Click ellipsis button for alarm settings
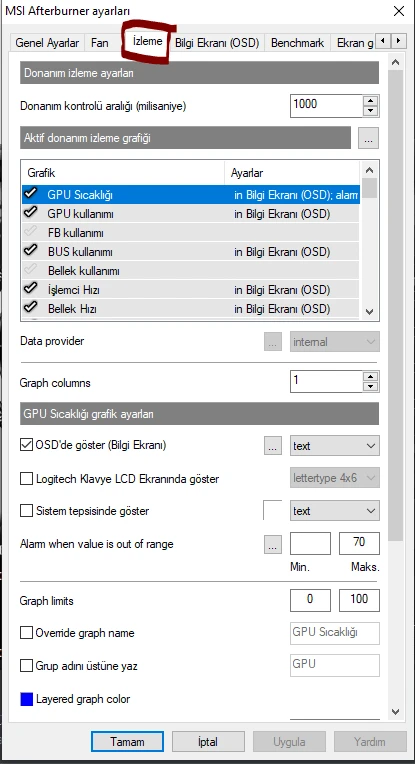The width and height of the screenshot is (415, 764). [273, 544]
